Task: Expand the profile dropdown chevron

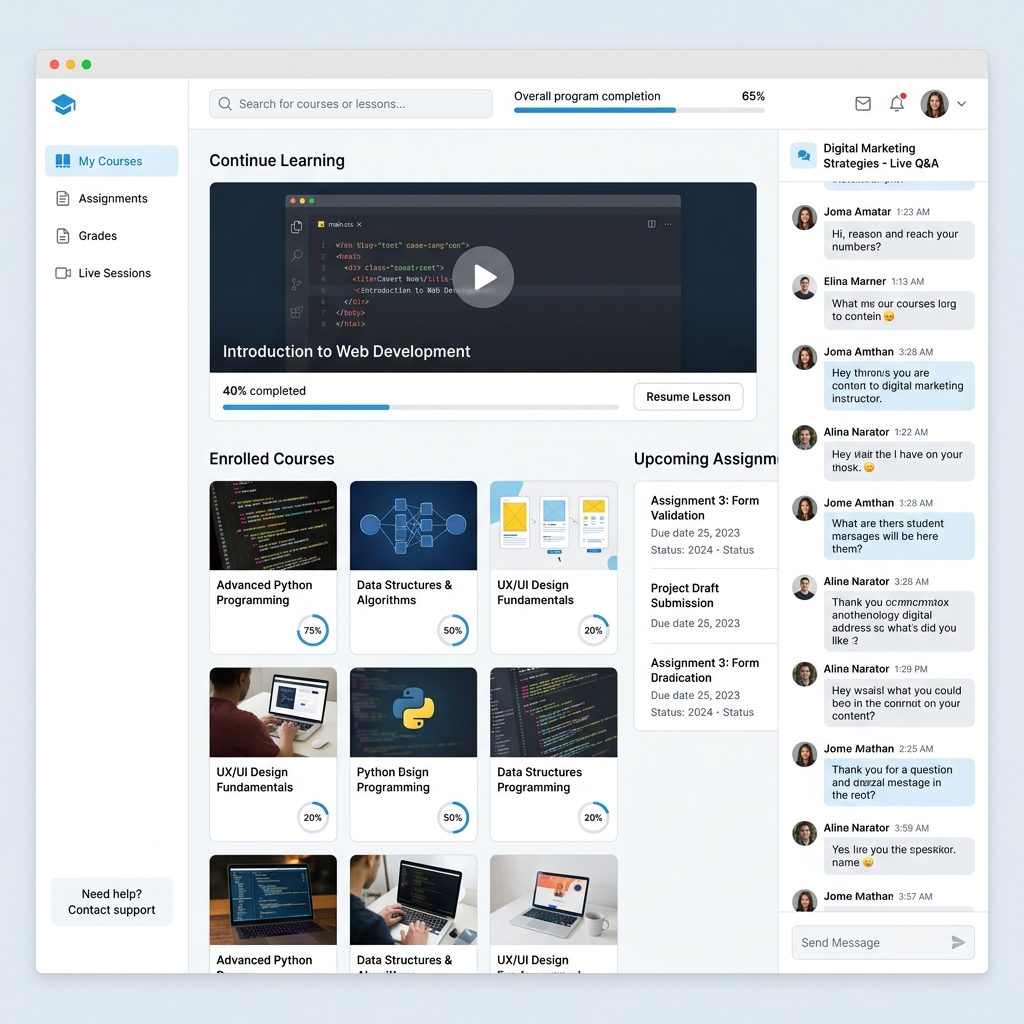Action: [x=961, y=104]
